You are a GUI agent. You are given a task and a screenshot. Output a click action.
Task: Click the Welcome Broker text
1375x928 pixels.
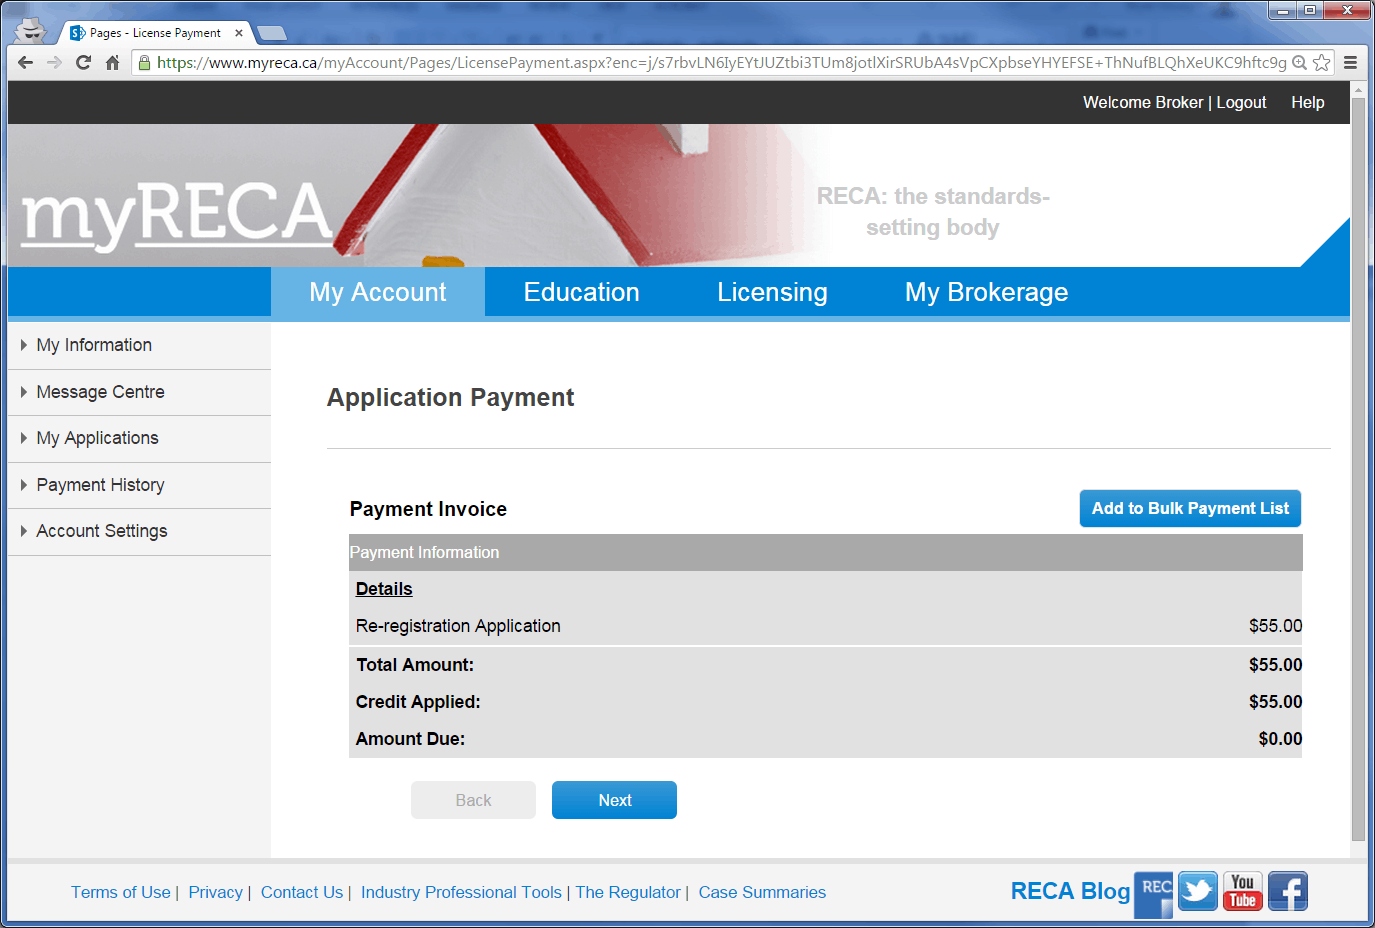point(1143,102)
